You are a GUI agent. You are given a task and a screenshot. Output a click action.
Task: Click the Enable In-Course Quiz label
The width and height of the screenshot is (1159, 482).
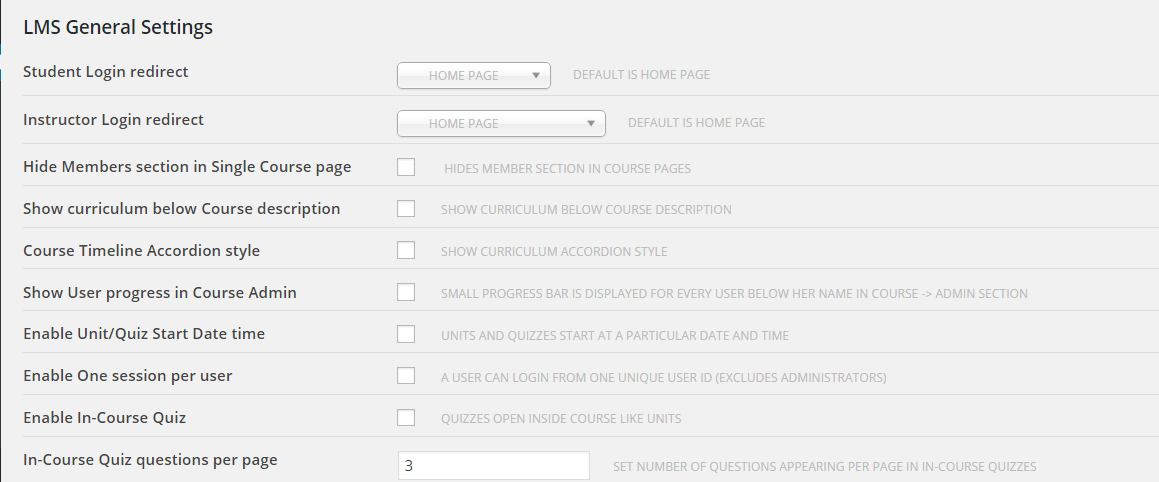point(104,418)
